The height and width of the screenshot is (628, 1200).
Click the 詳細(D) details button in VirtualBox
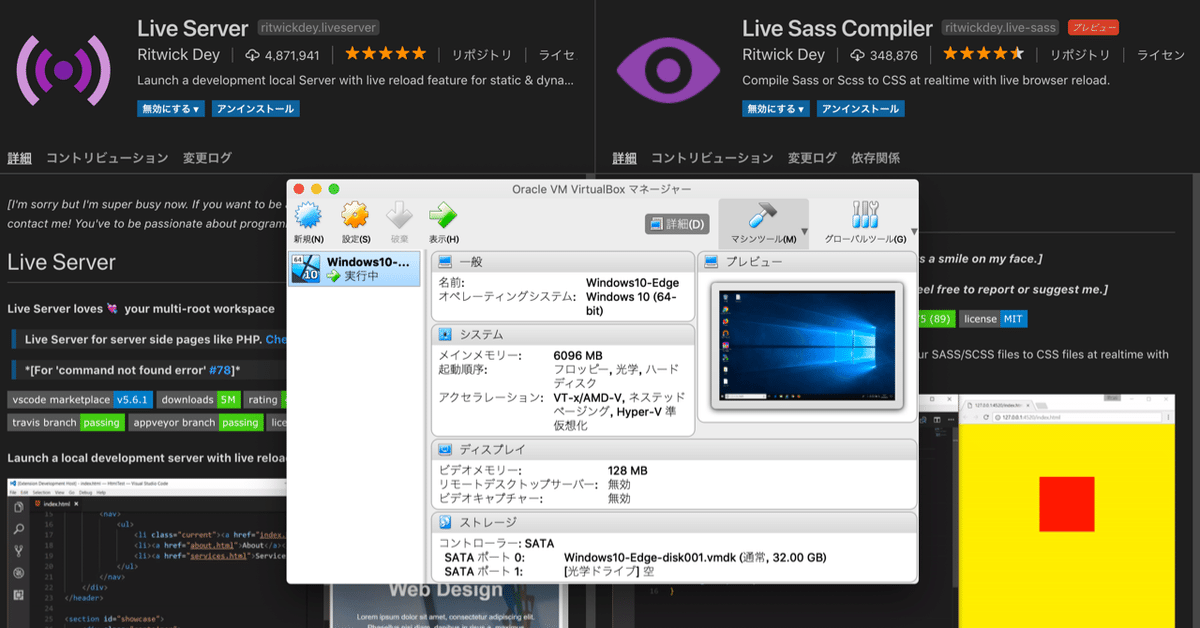coord(677,224)
